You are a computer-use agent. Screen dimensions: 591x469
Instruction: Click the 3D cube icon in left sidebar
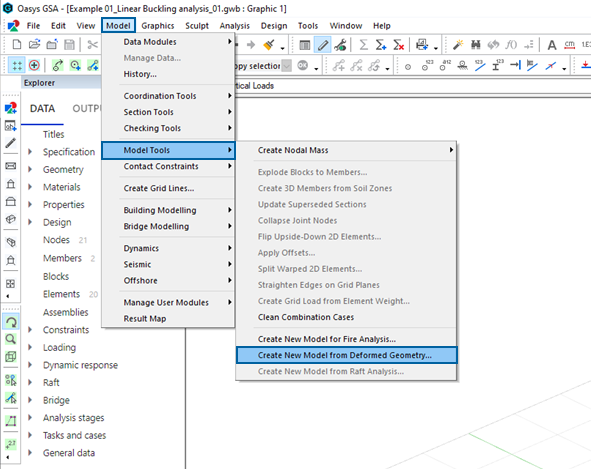tap(11, 357)
